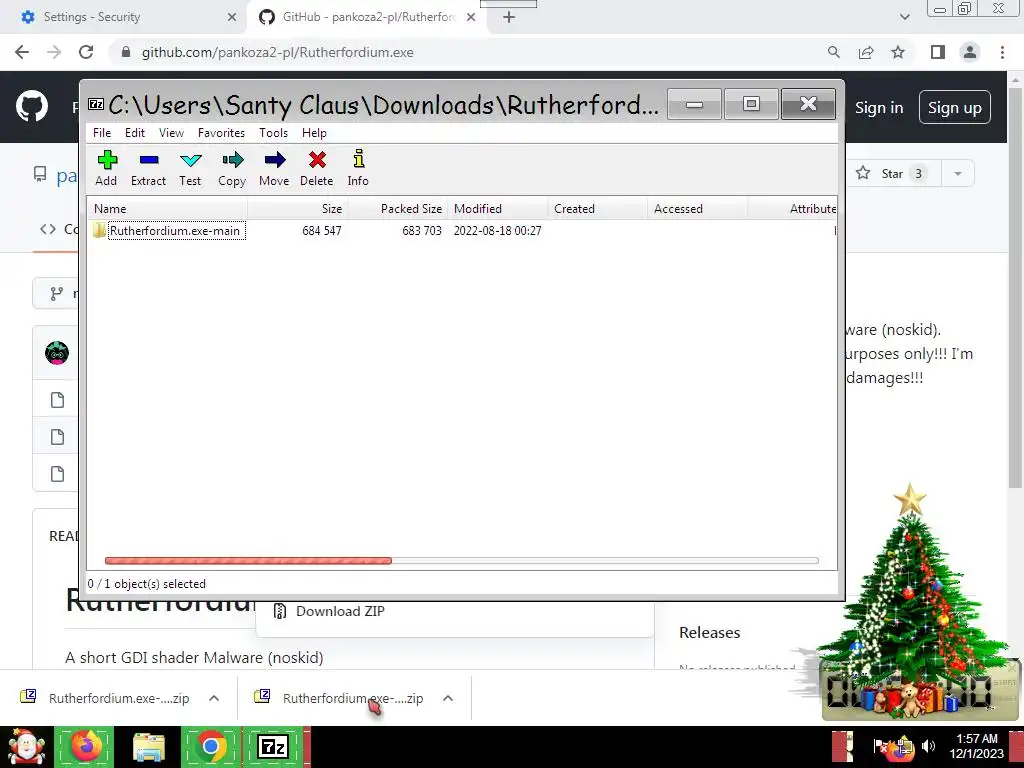Click the Move toolbar icon in 7-Zip
The height and width of the screenshot is (768, 1024).
click(x=274, y=168)
